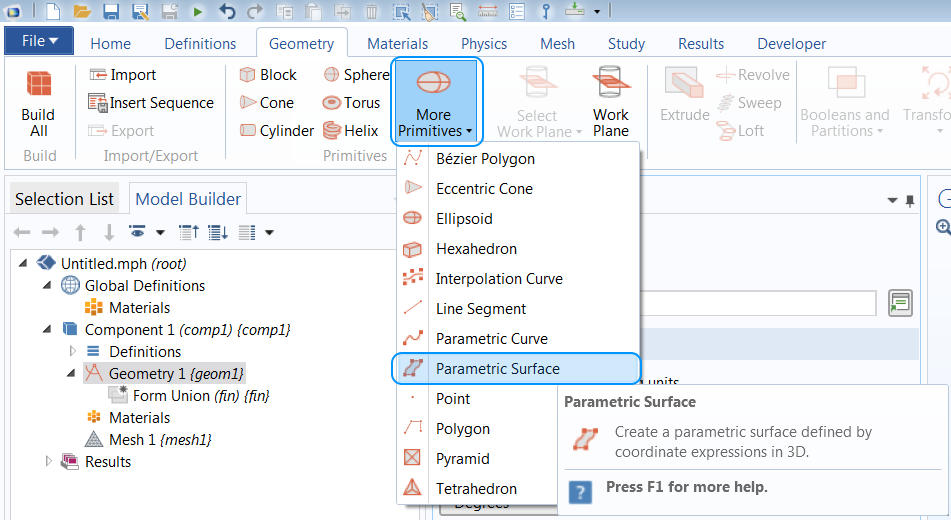Click the Work Plane button
The height and width of the screenshot is (520, 951).
click(611, 102)
